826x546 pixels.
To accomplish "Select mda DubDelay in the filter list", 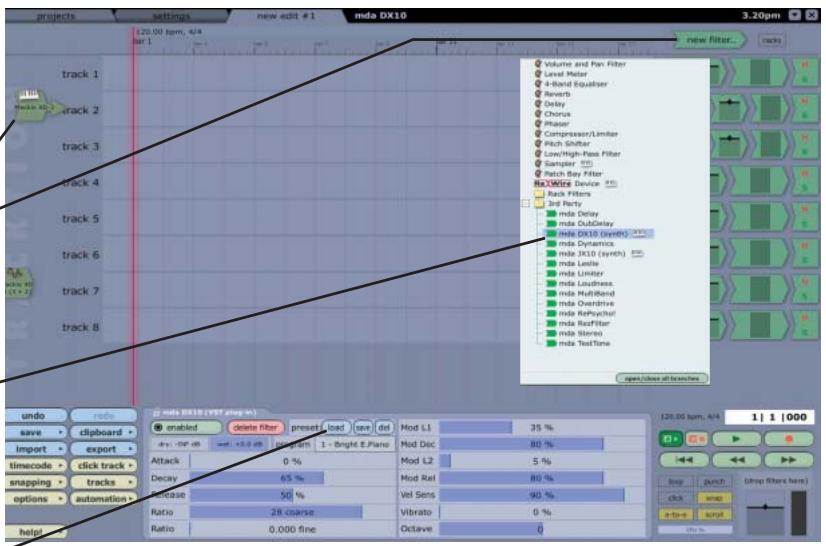I will (x=586, y=223).
